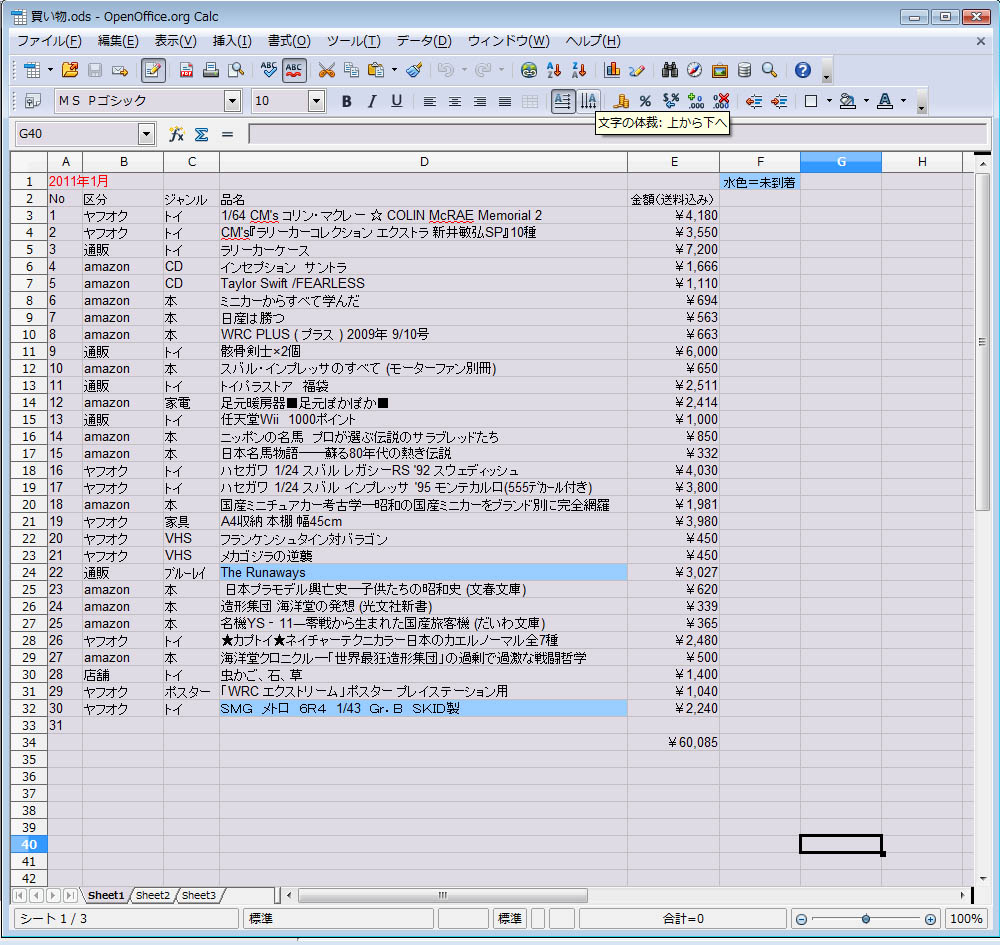Toggle italic formatting
This screenshot has height=945, width=1000.
(372, 101)
